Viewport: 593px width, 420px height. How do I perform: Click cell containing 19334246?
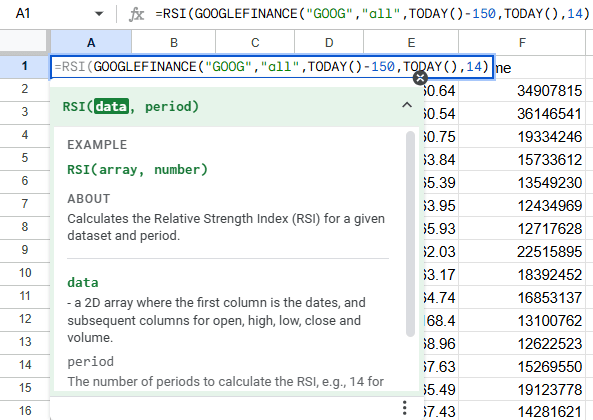[522, 137]
